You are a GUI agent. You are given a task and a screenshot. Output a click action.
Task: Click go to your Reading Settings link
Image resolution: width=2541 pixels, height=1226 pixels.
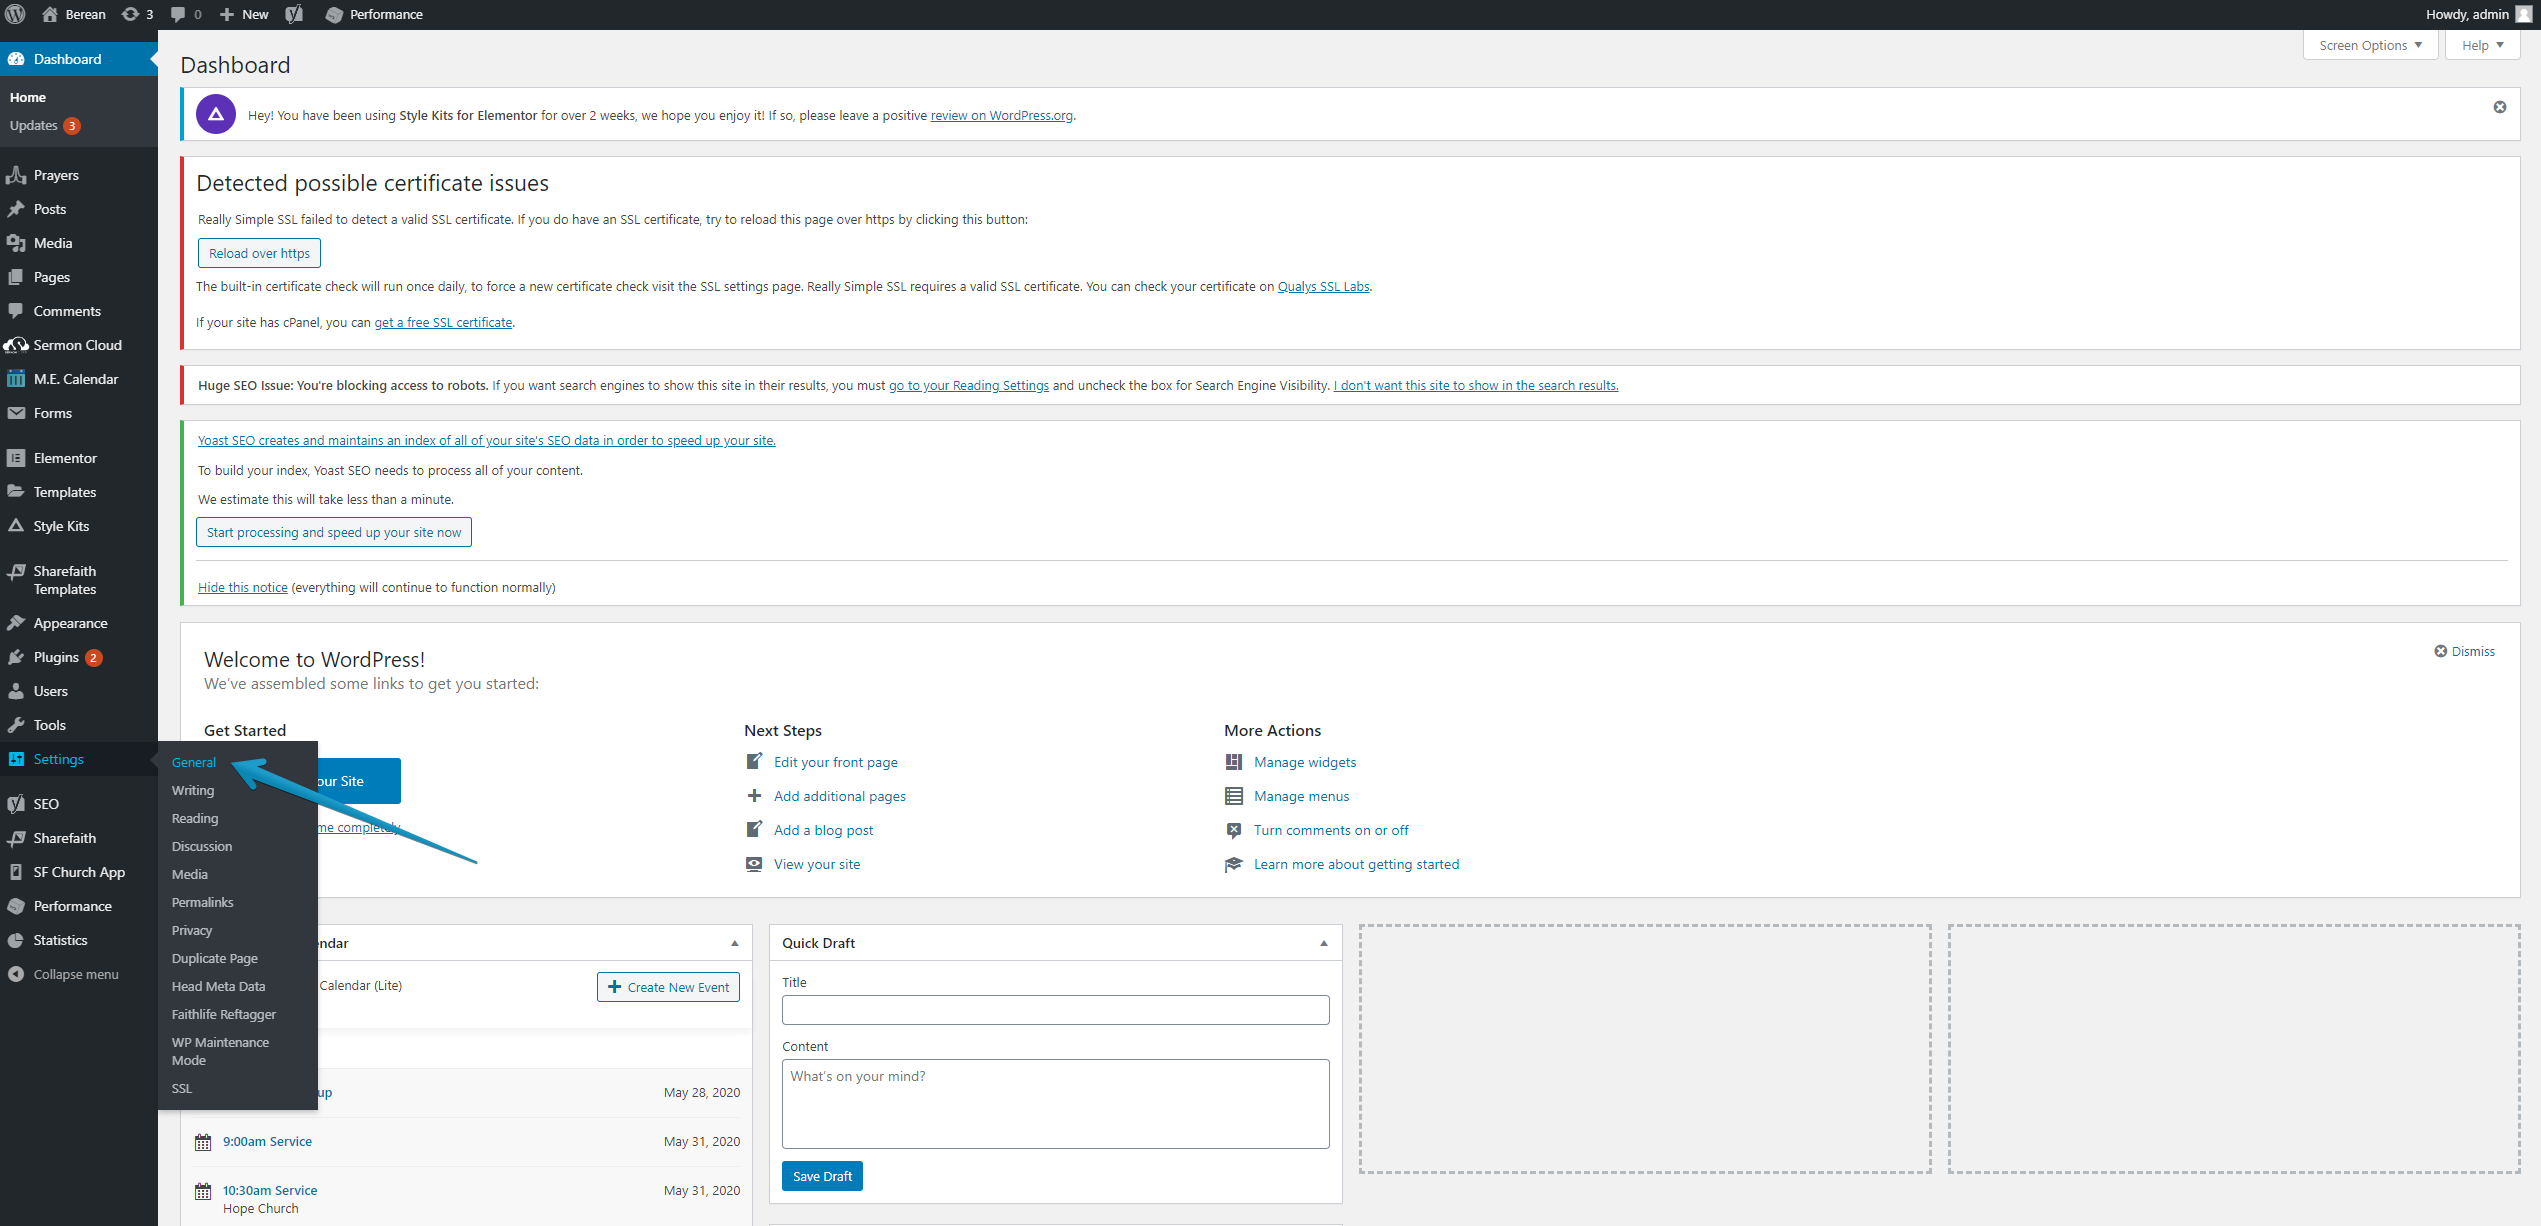[969, 385]
